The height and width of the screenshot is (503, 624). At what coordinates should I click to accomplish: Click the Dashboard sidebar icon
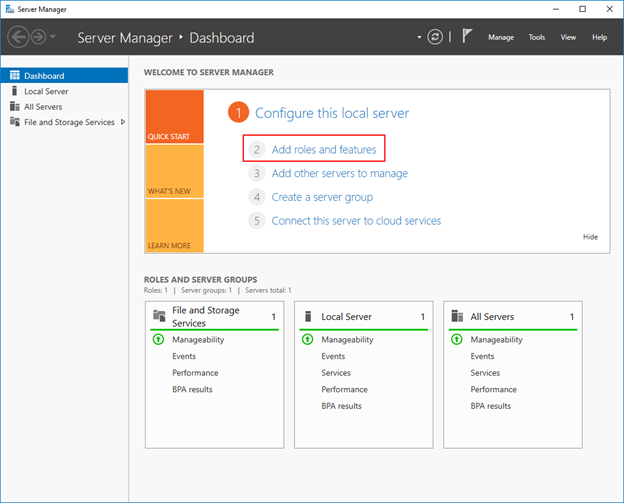point(15,75)
